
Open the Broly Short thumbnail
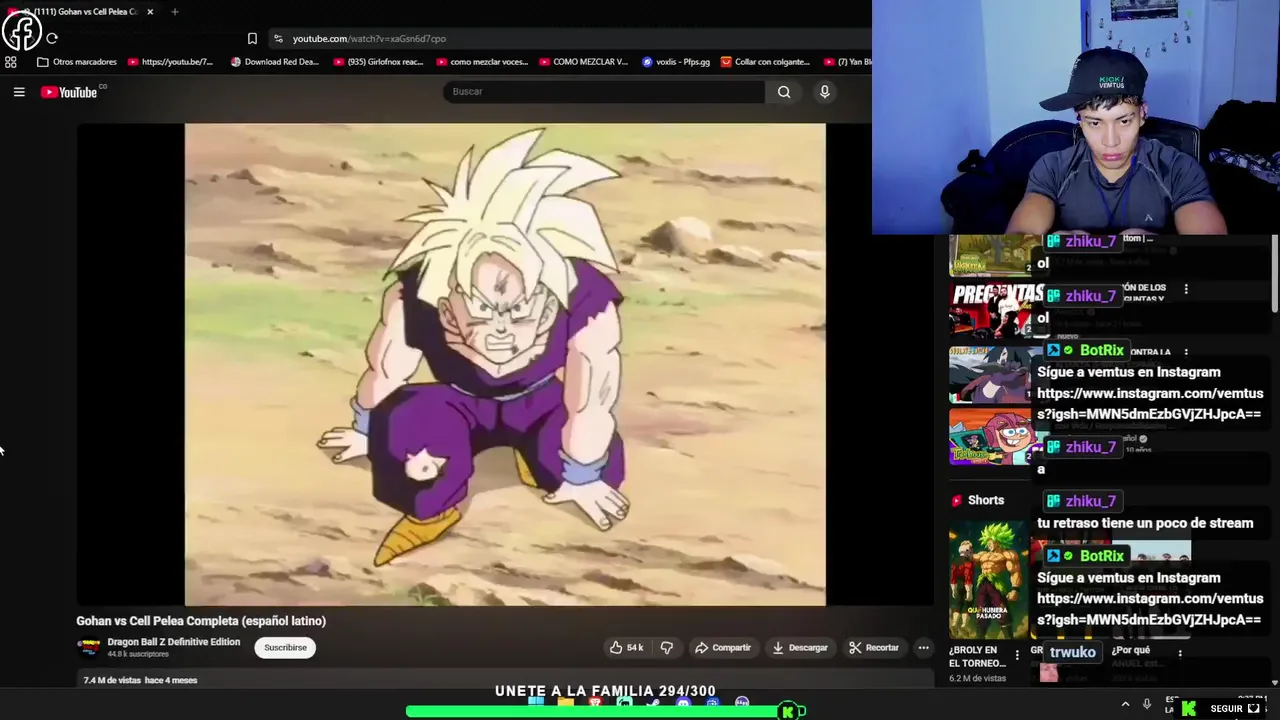pos(988,579)
